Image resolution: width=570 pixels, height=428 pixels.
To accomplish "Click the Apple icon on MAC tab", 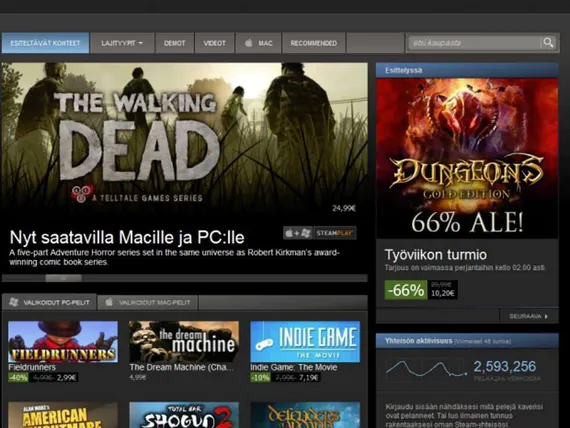I will pos(249,43).
